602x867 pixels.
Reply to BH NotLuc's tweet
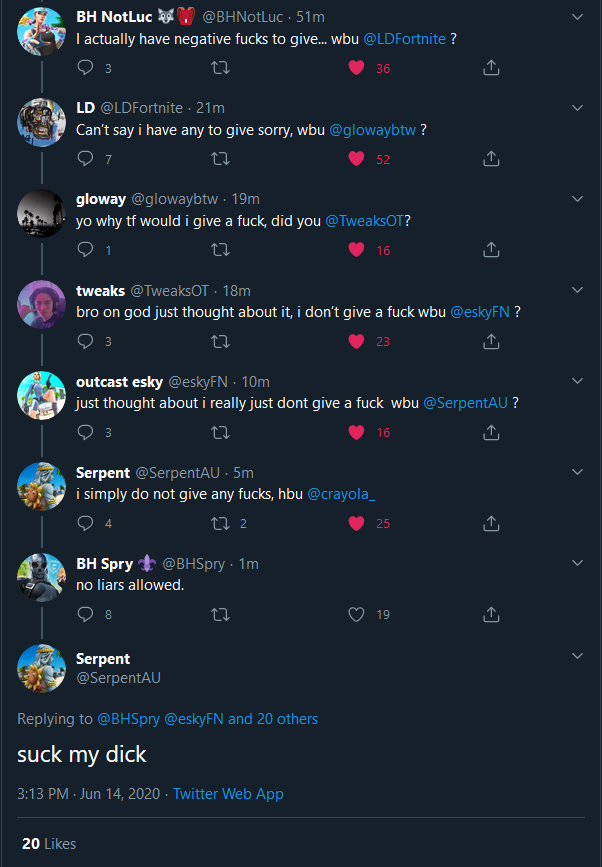86,68
